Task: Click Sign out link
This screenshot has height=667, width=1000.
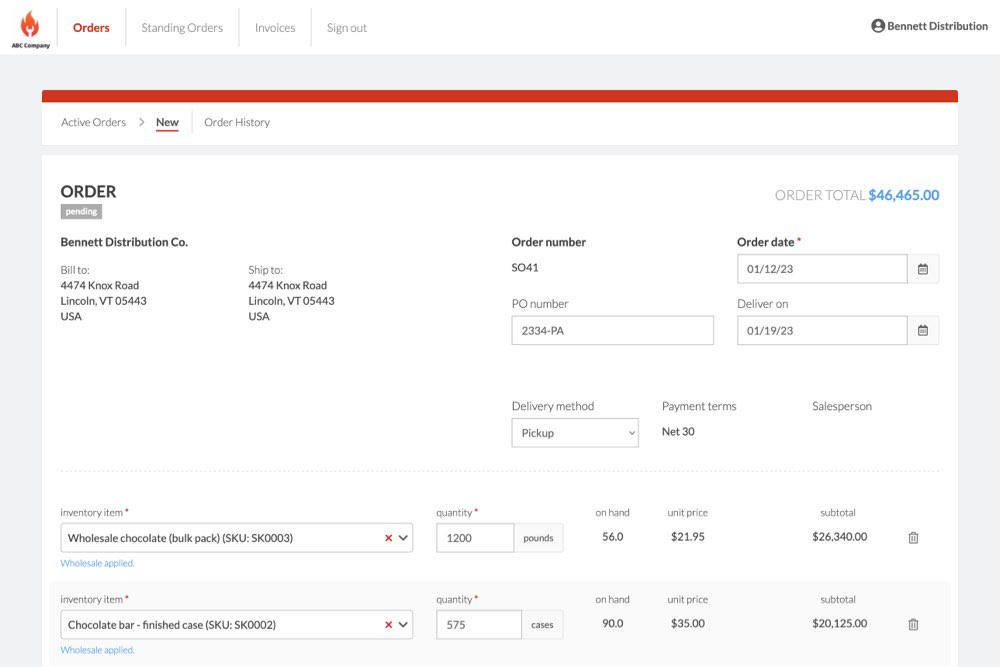Action: (347, 28)
